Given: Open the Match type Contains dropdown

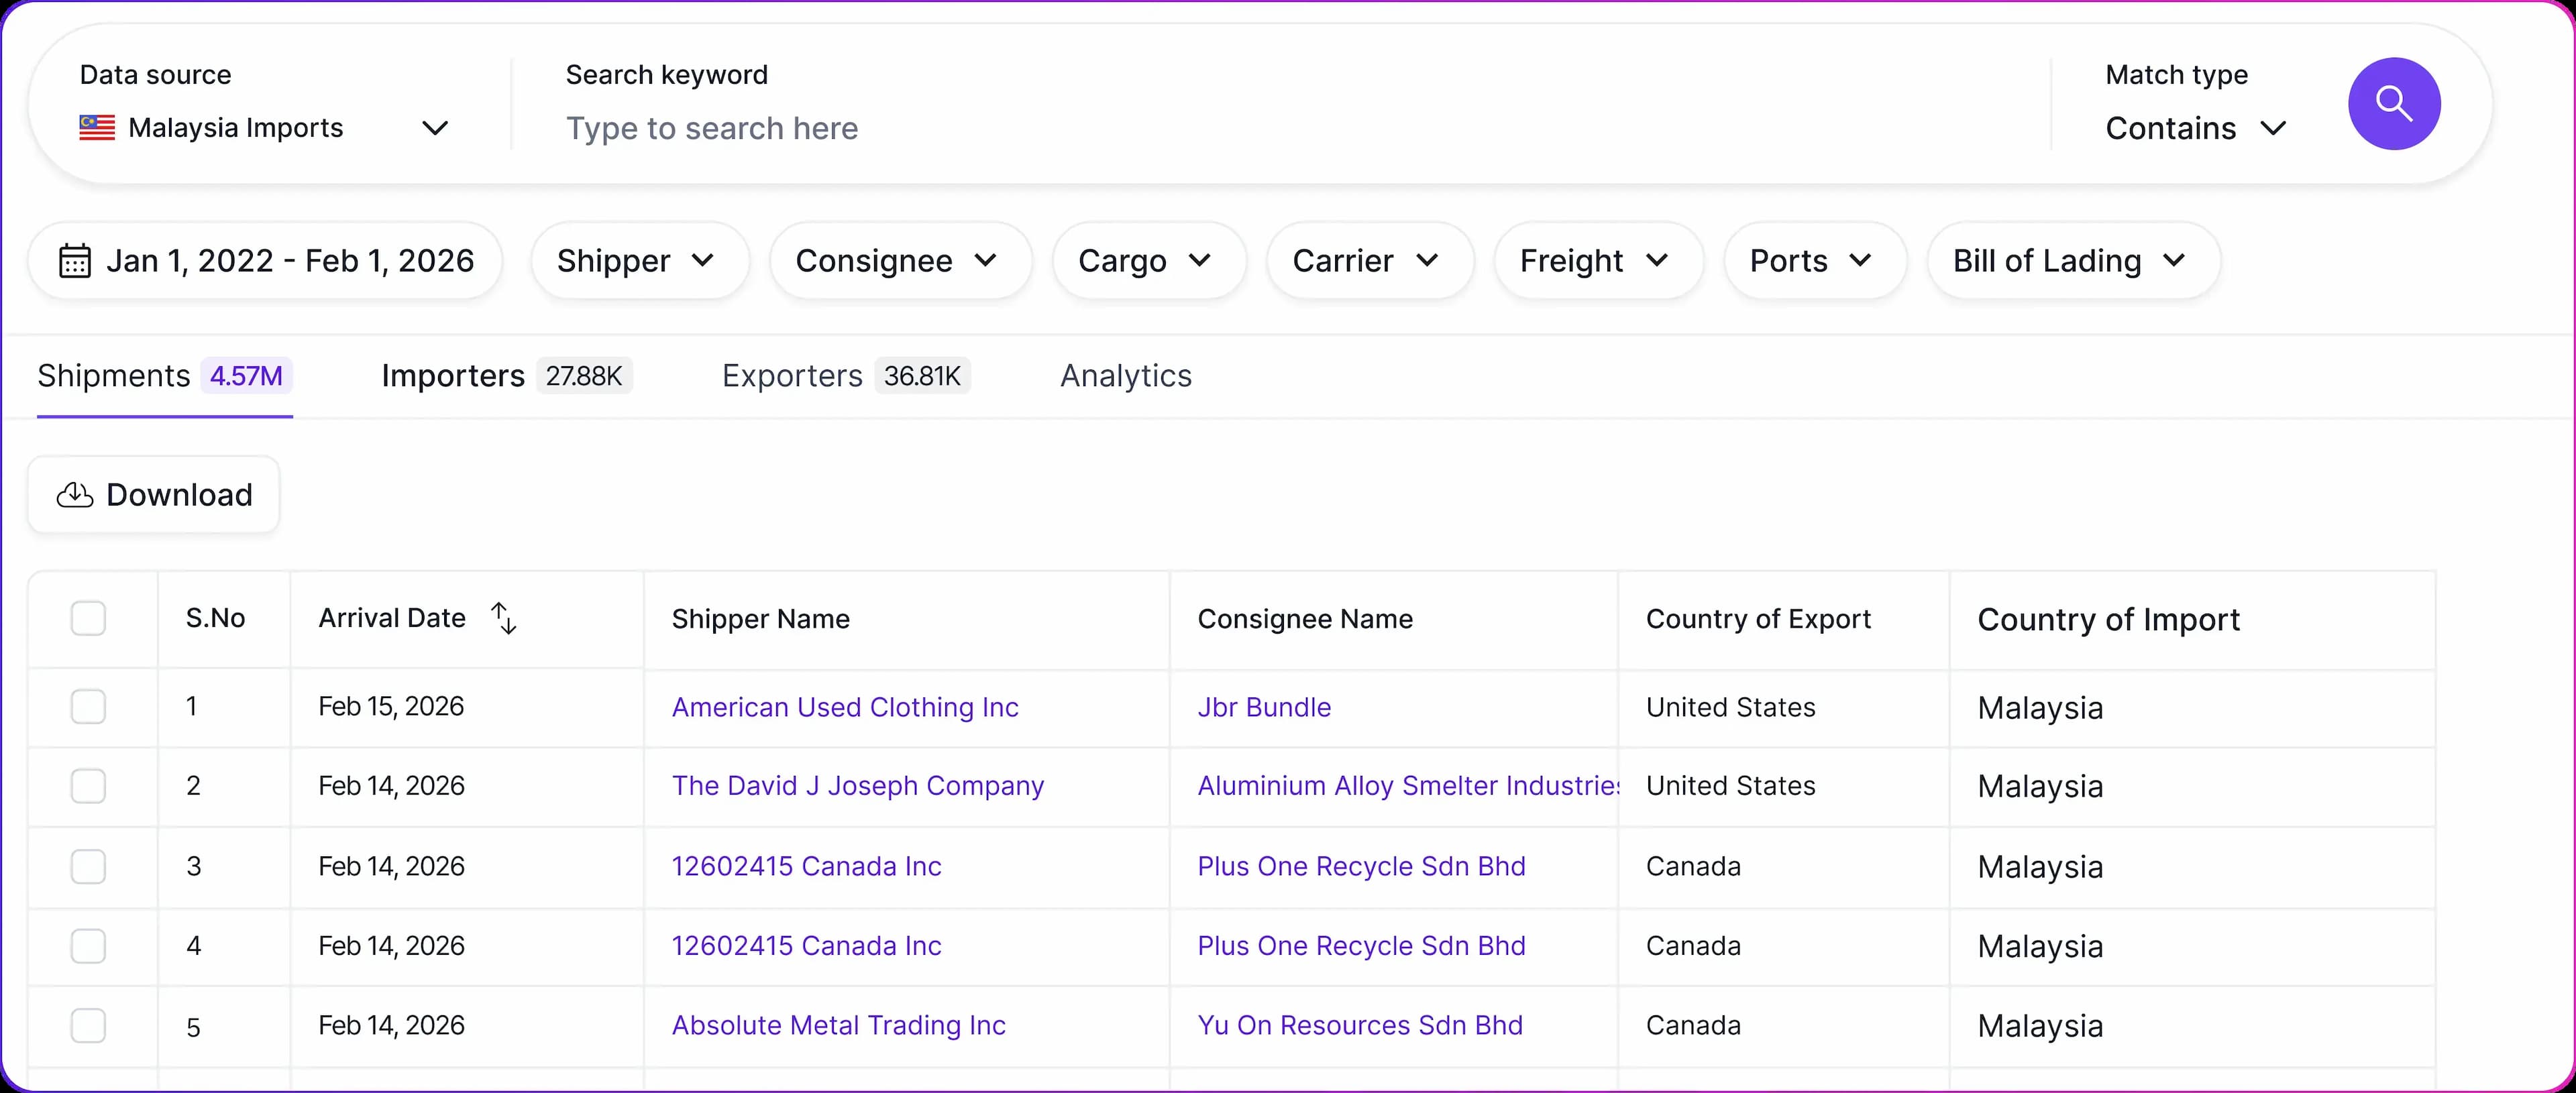Looking at the screenshot, I should coord(2195,128).
